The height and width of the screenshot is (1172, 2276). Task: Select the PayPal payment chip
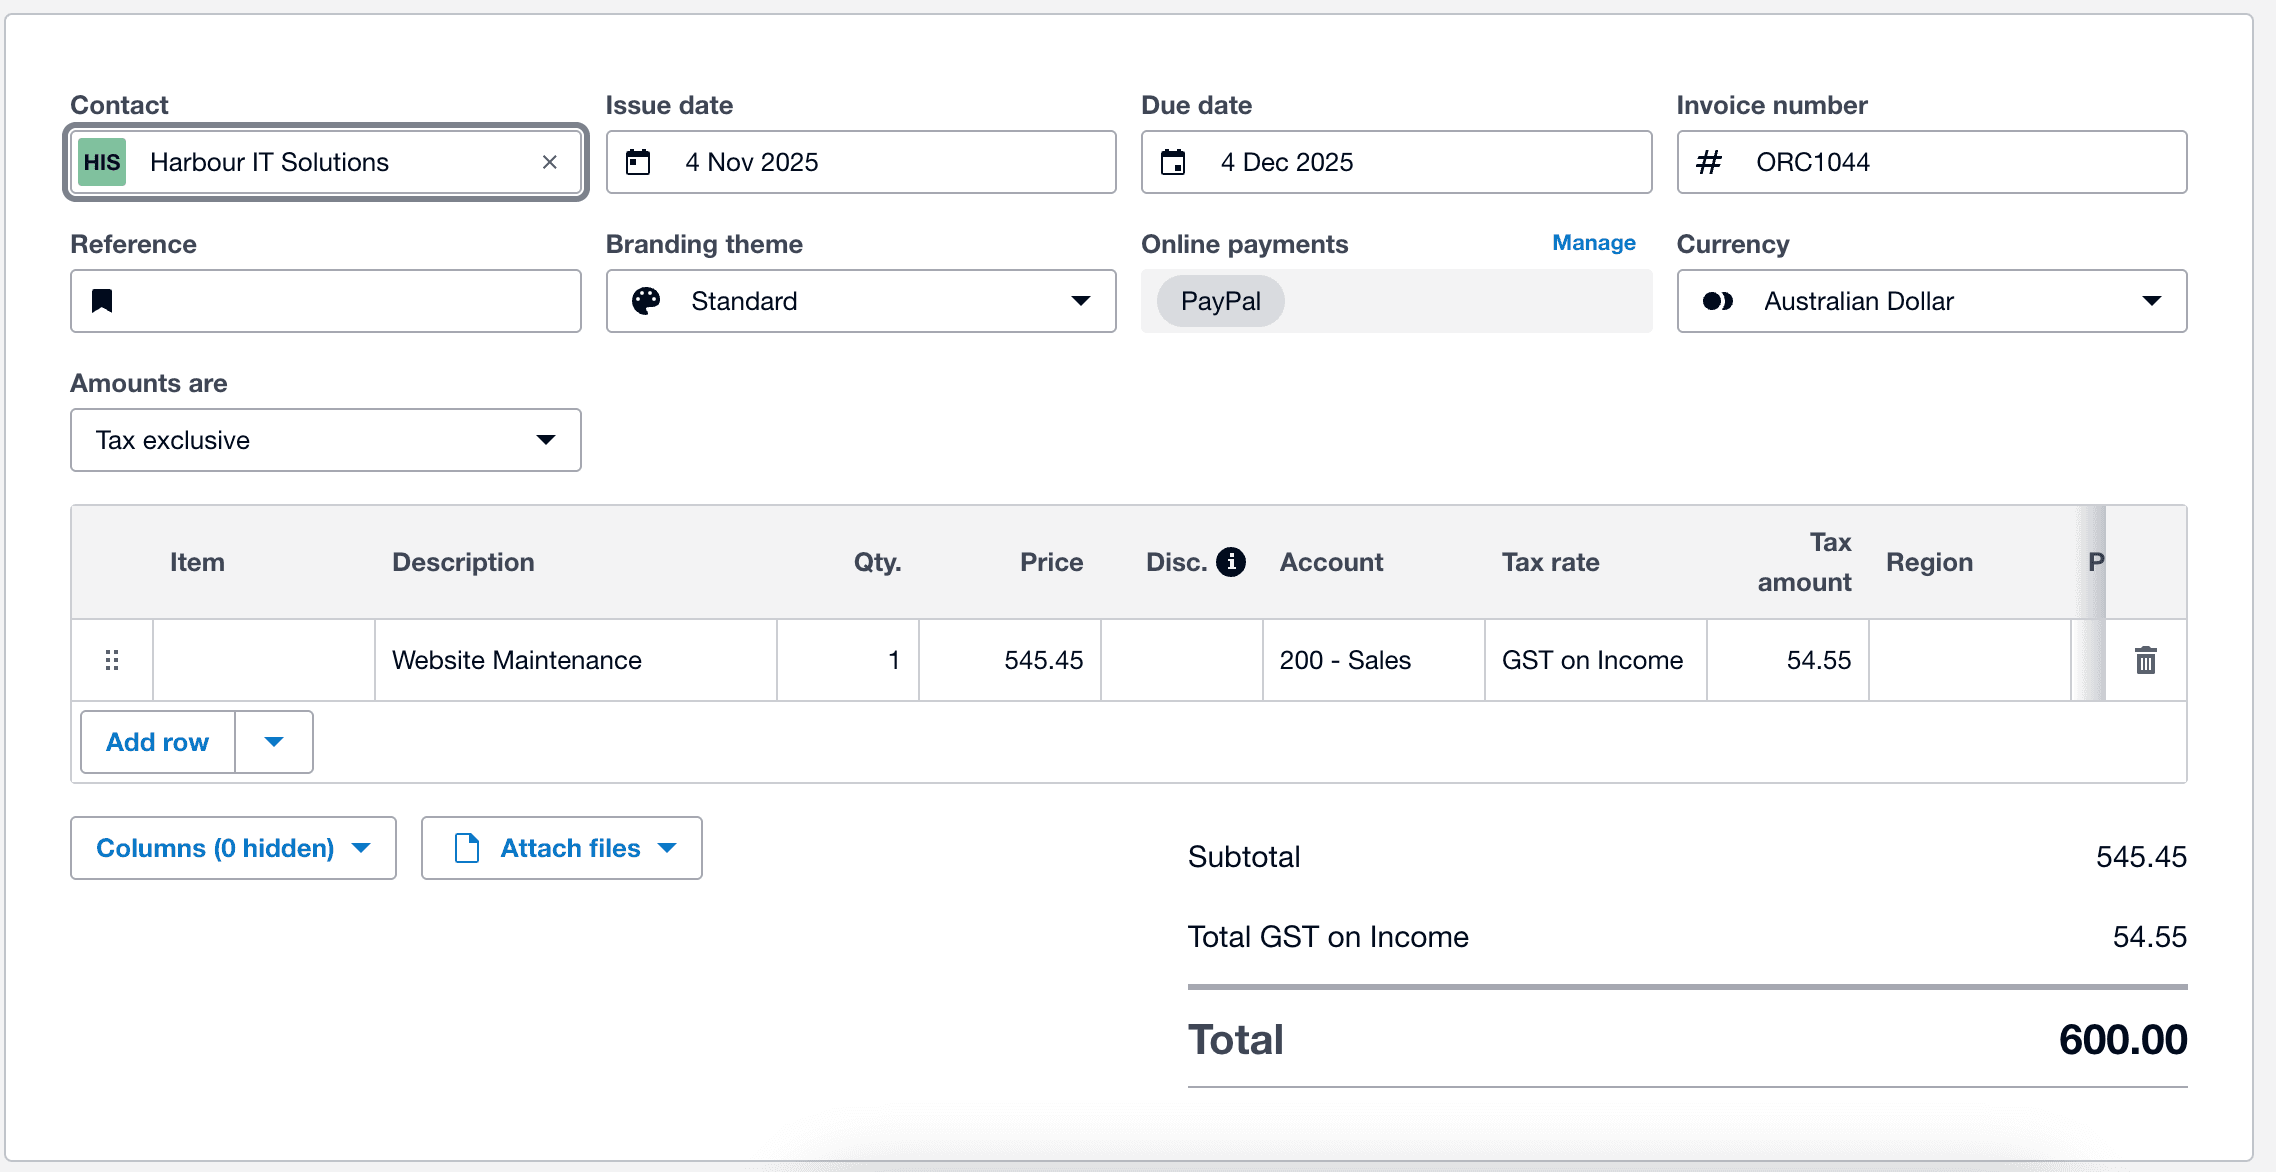(1220, 301)
